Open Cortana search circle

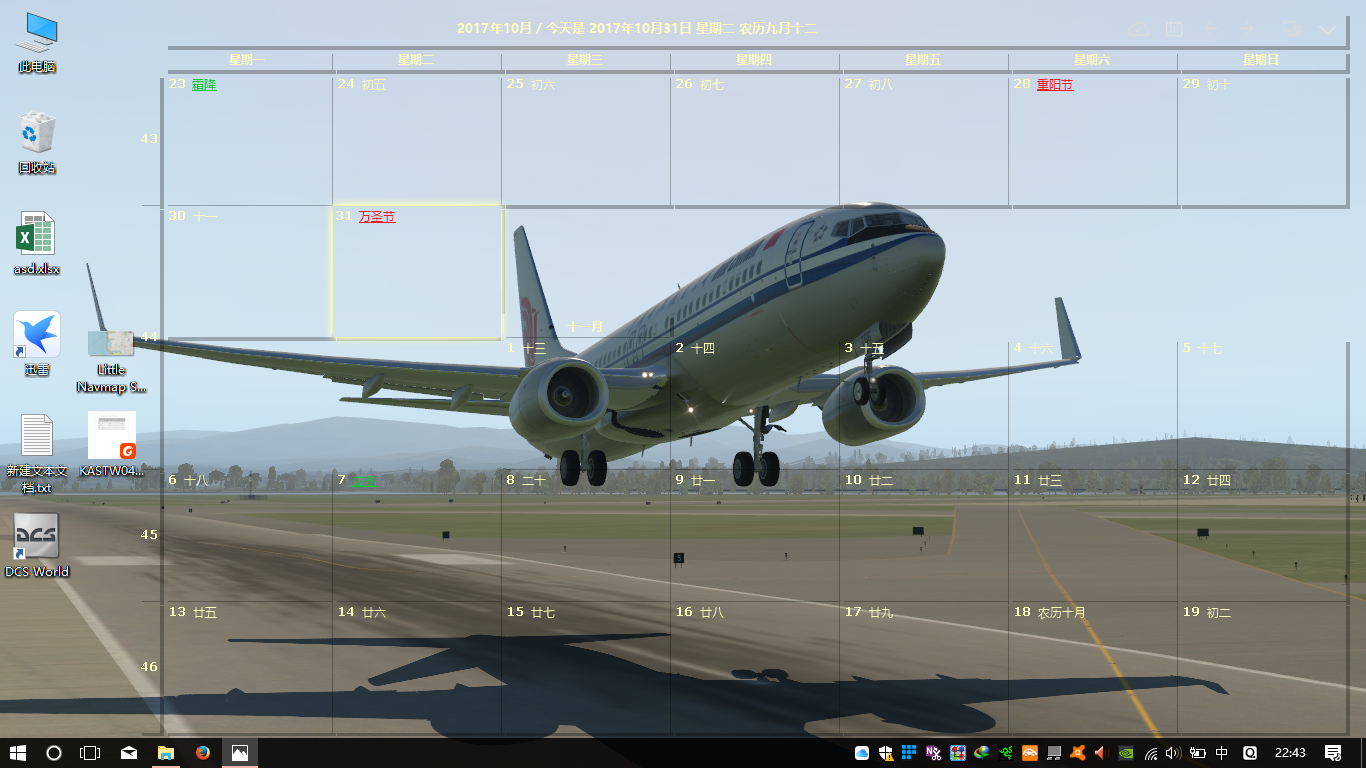[54, 753]
